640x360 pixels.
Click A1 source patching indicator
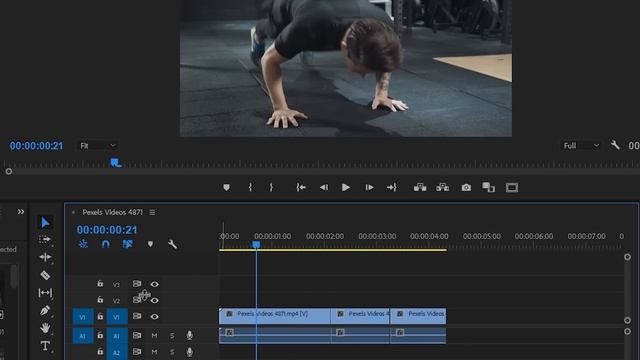pos(82,336)
